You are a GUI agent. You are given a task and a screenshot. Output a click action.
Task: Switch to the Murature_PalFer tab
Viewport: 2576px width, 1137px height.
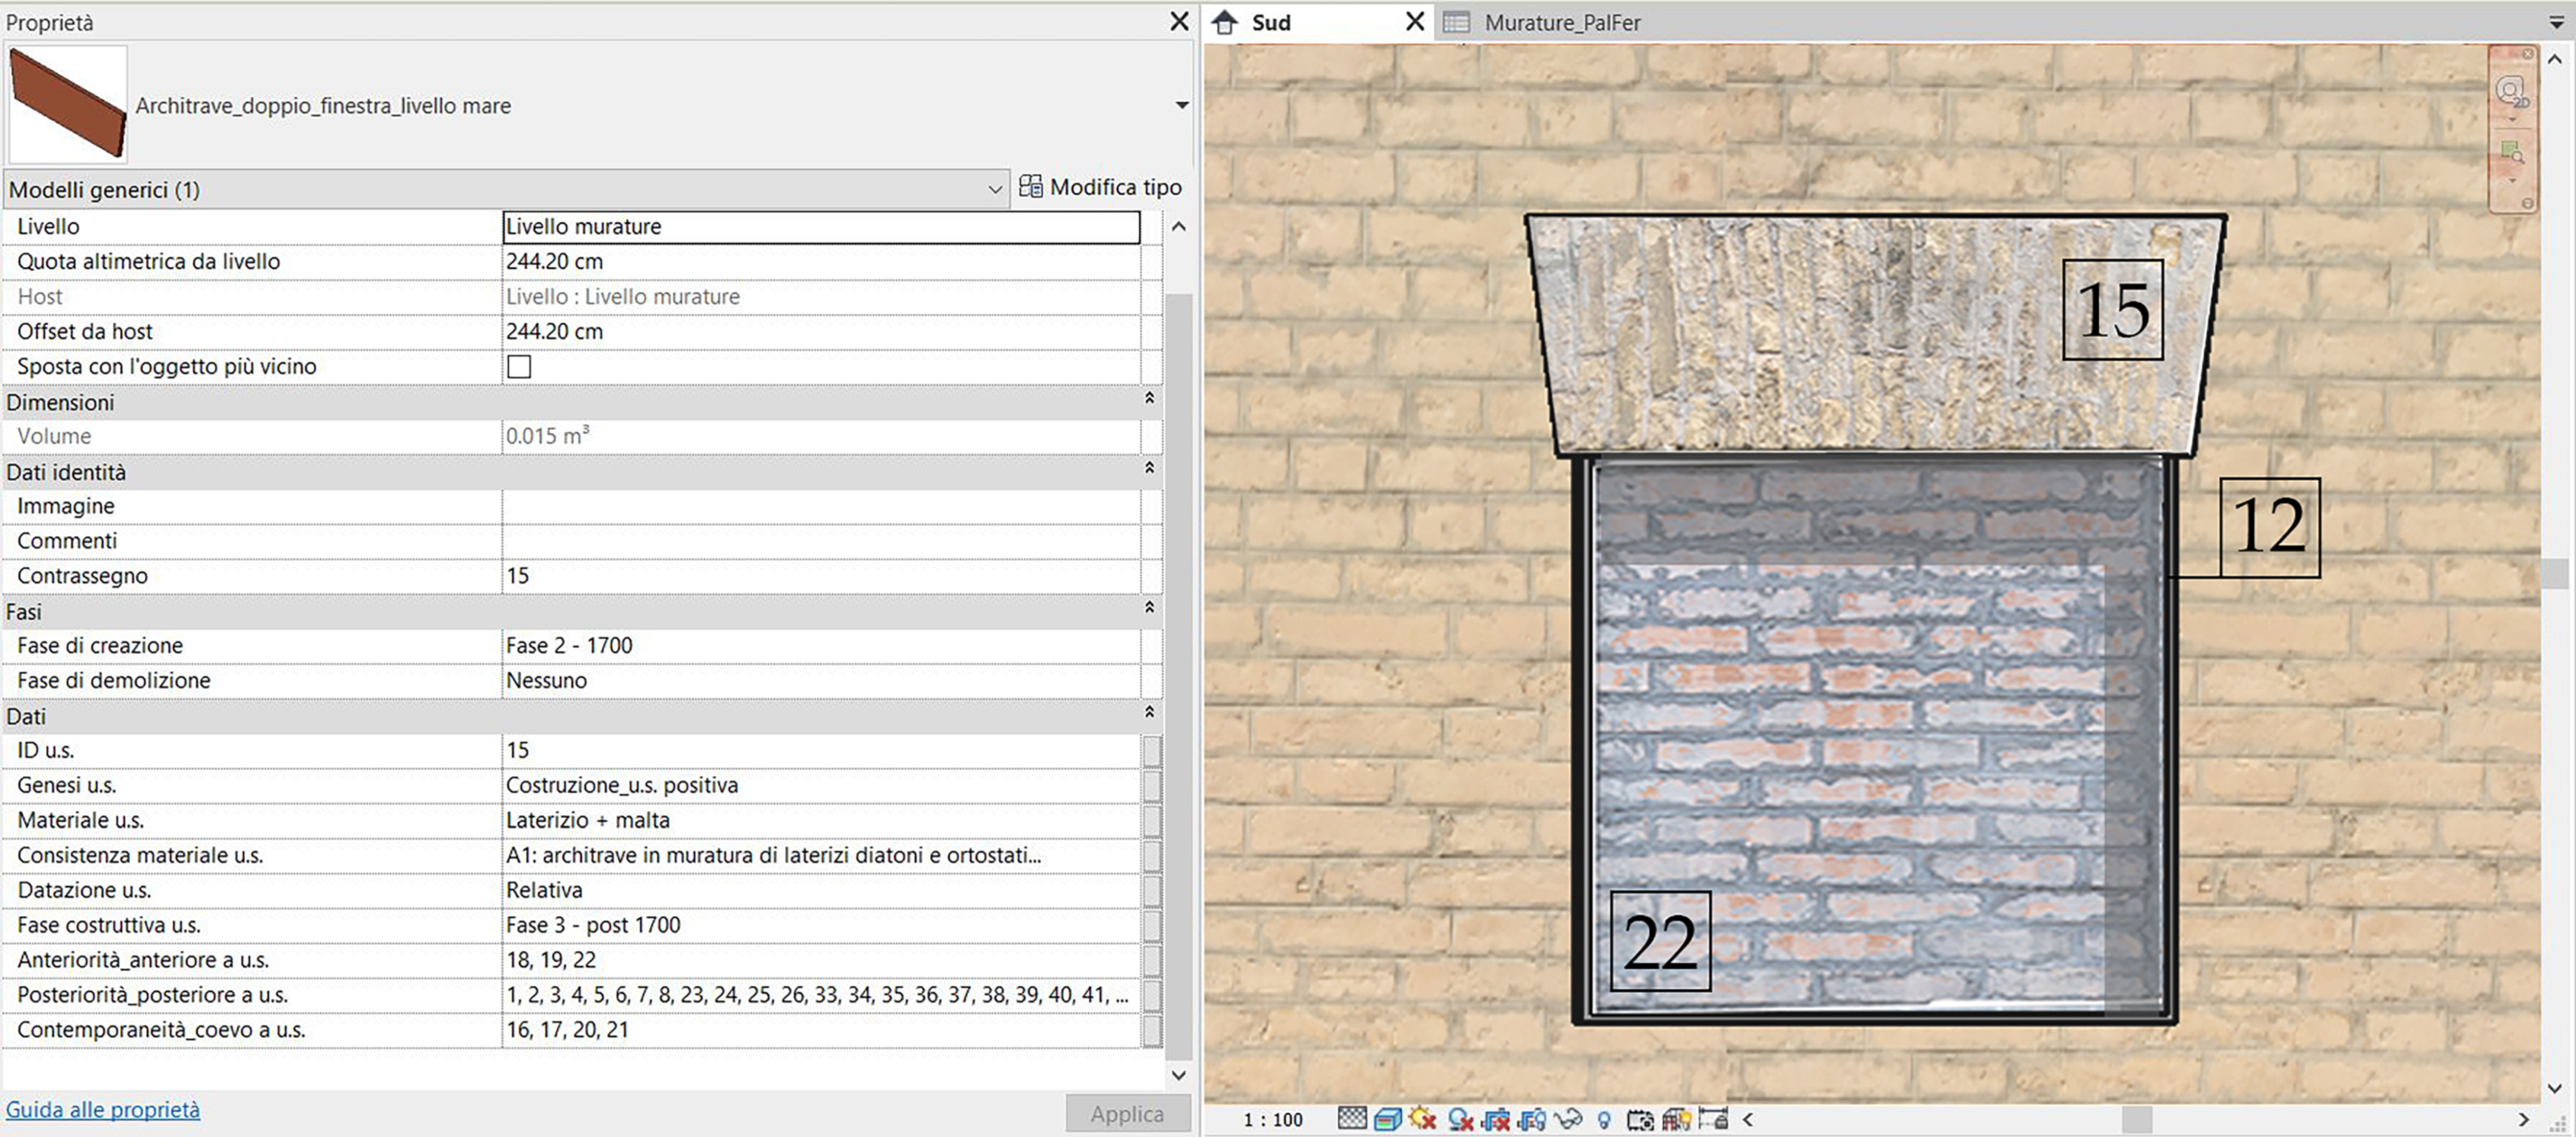coord(1561,22)
